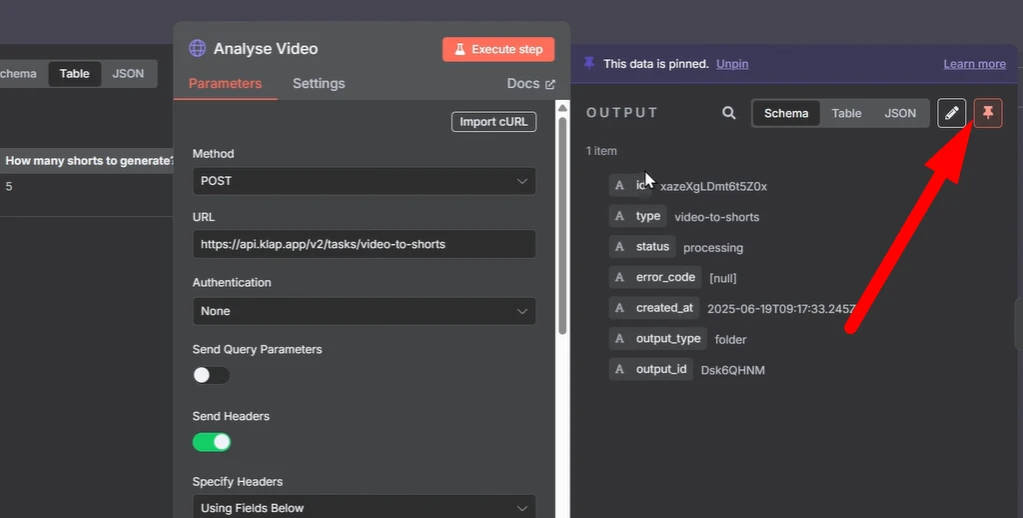Click the table cell showing 5

(8, 187)
